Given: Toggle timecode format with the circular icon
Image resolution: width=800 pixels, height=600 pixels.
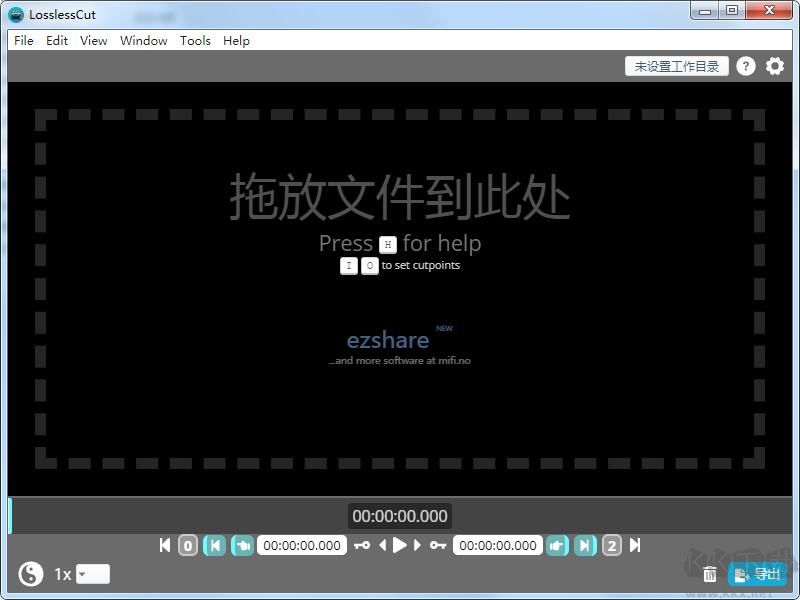Looking at the screenshot, I should pos(29,574).
